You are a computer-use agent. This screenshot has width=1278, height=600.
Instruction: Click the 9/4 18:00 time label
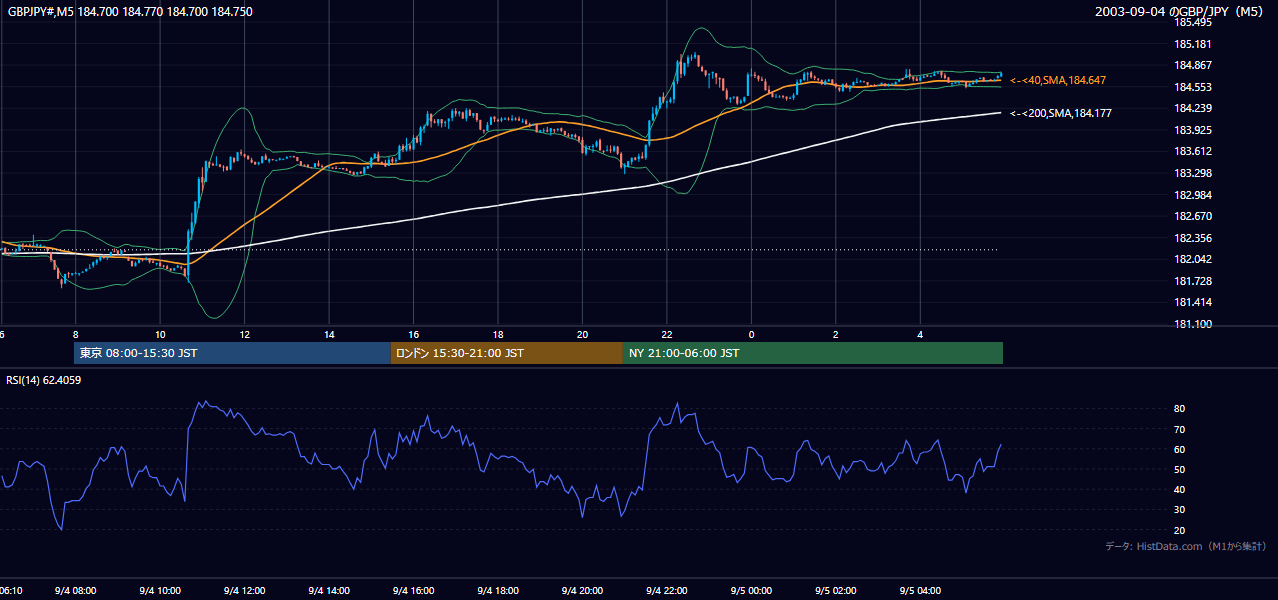(x=498, y=591)
